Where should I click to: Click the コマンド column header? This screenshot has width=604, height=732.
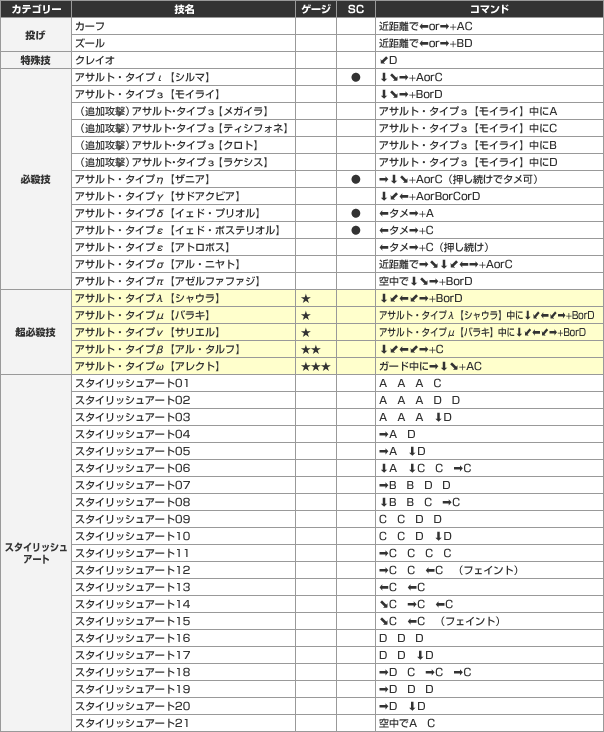point(489,9)
